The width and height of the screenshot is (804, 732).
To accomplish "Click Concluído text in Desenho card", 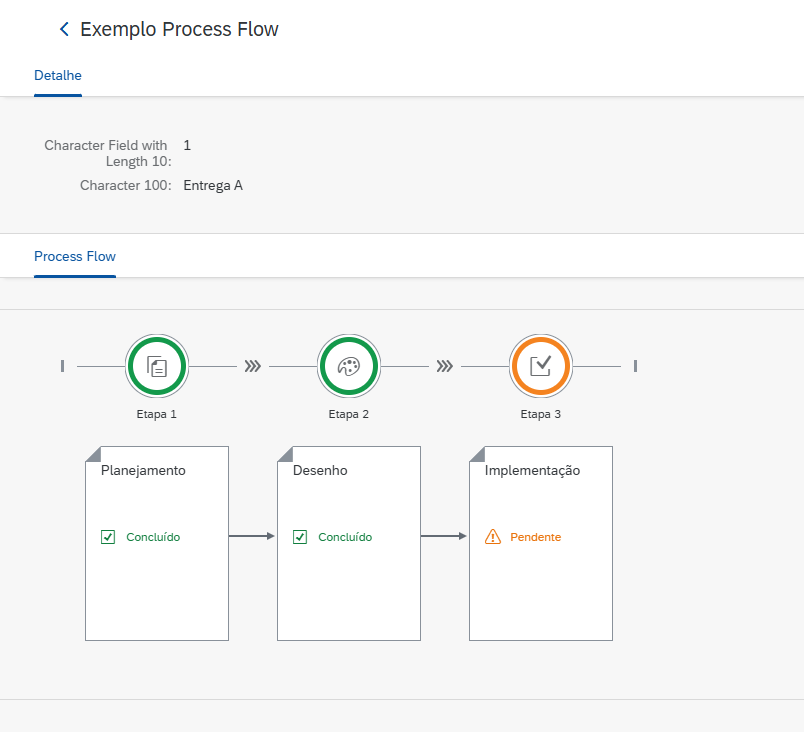I will [345, 537].
